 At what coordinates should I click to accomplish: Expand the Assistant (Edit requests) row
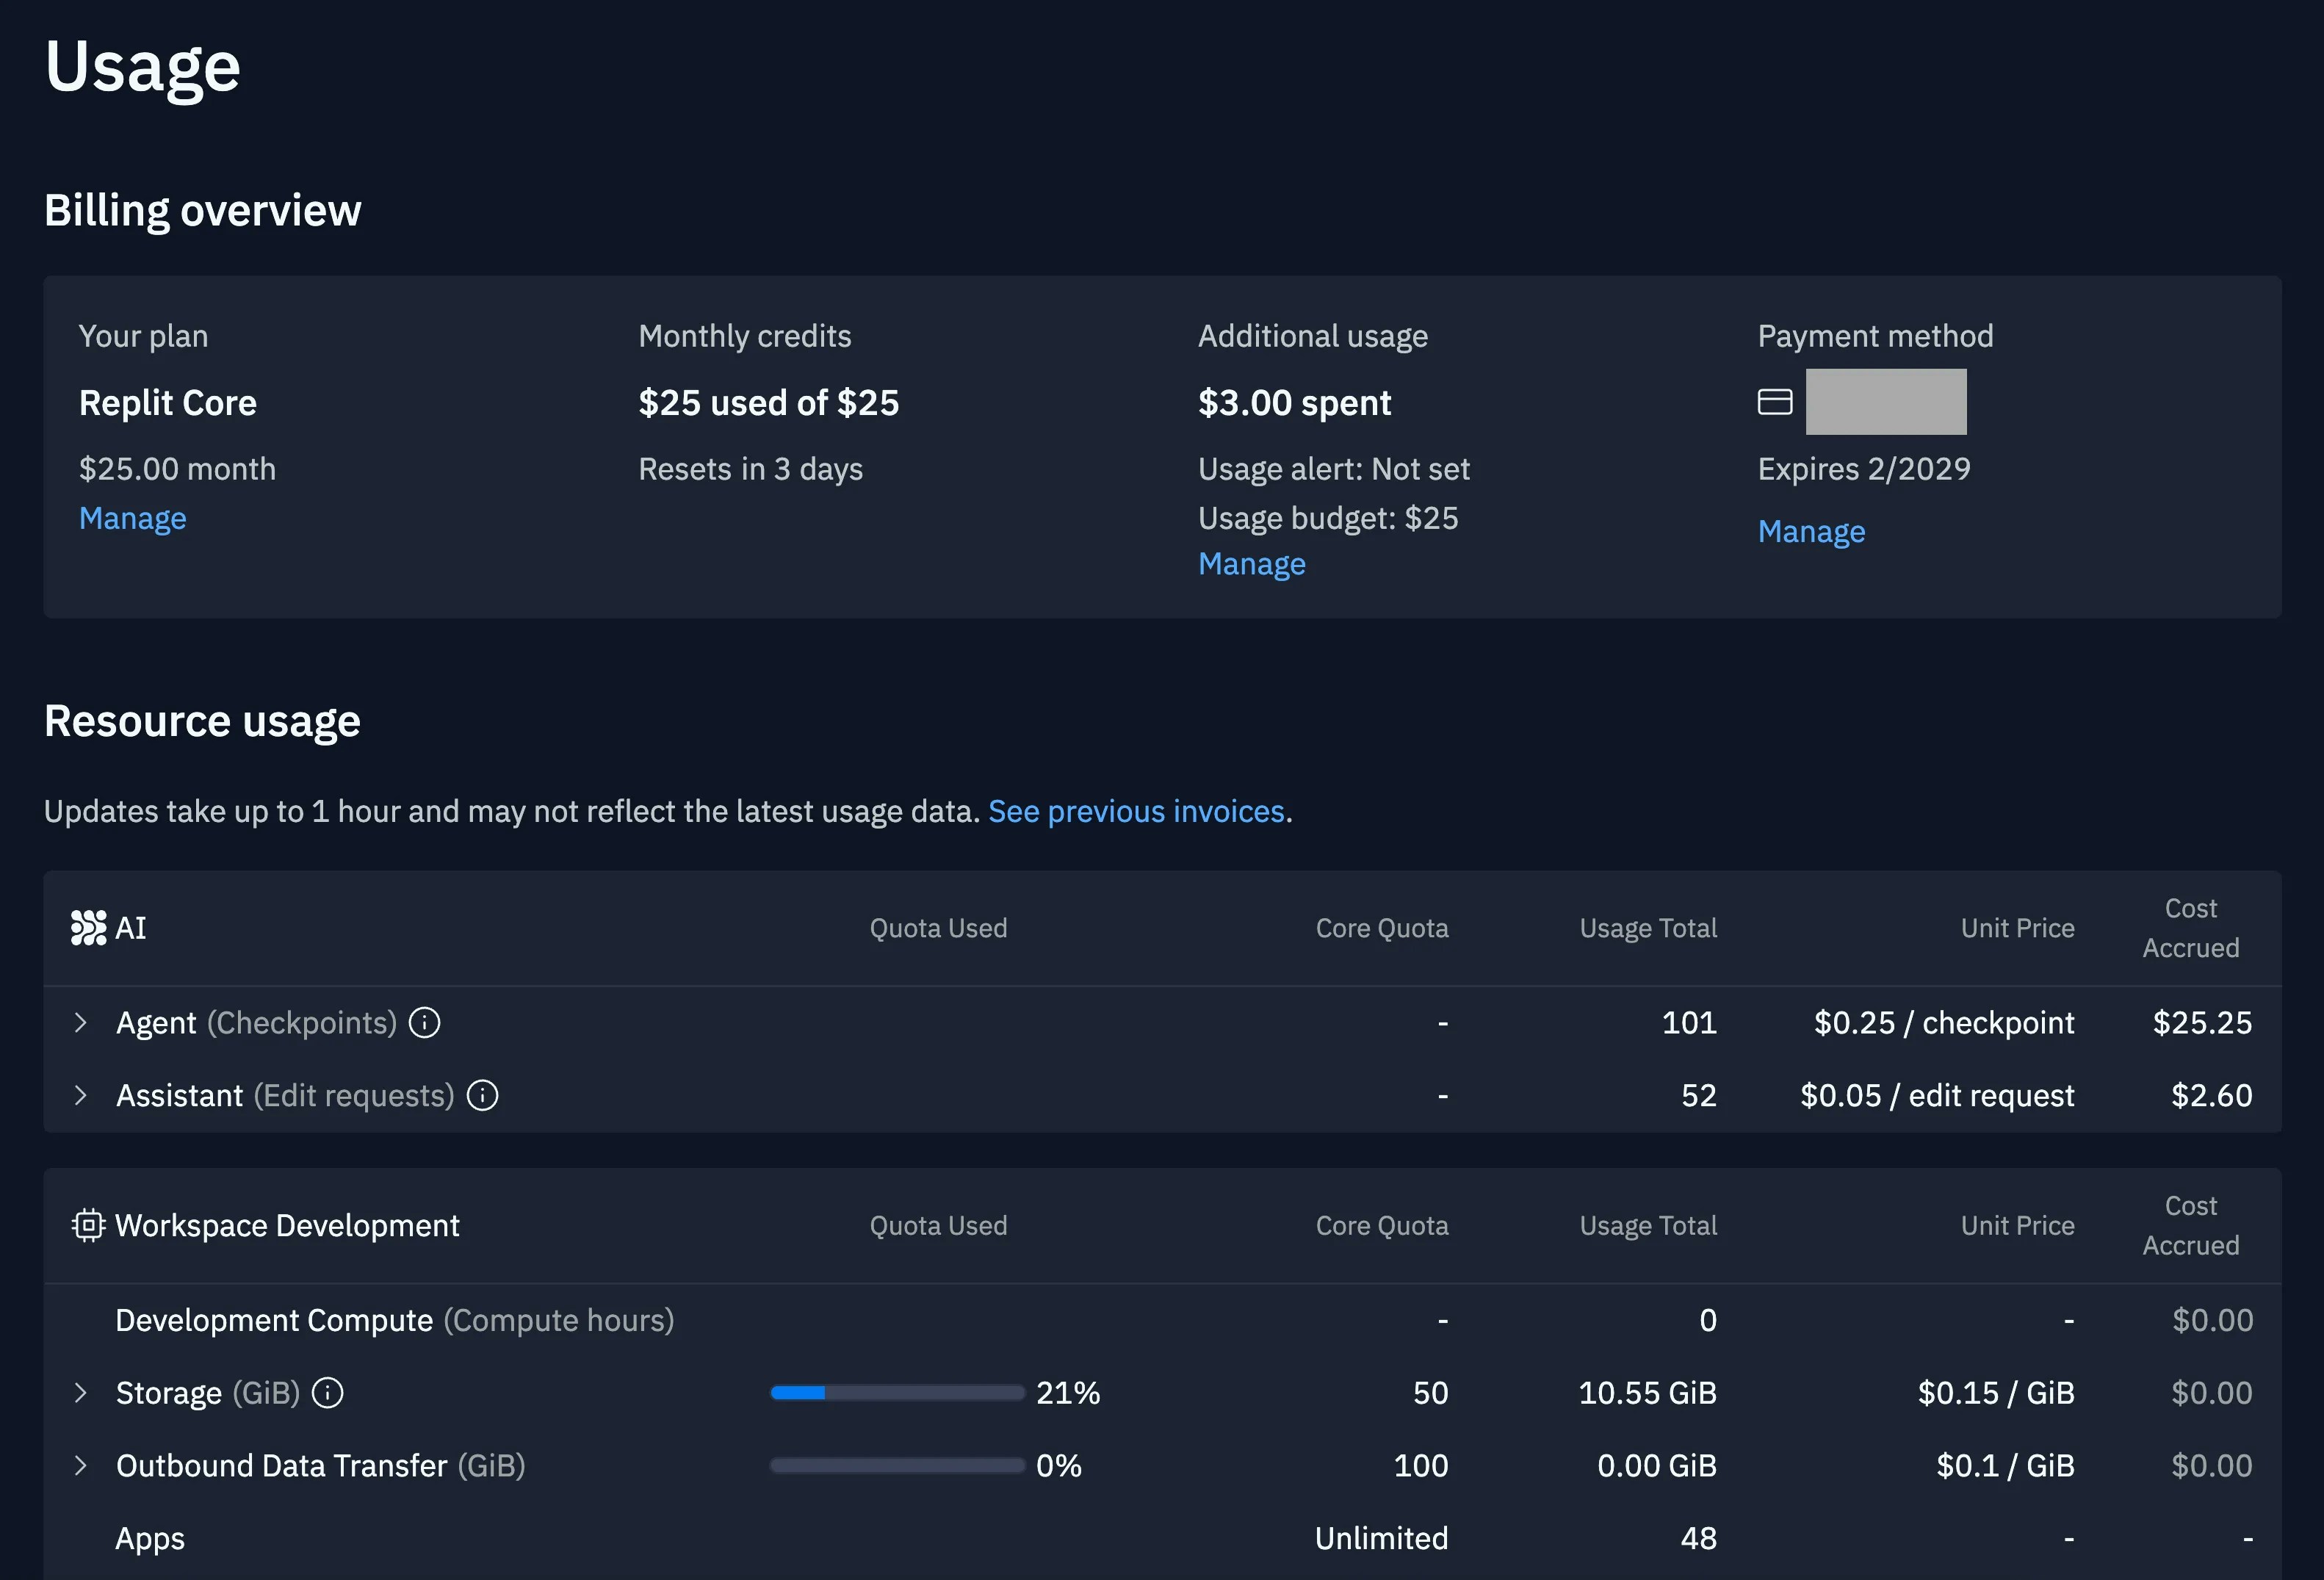coord(81,1095)
